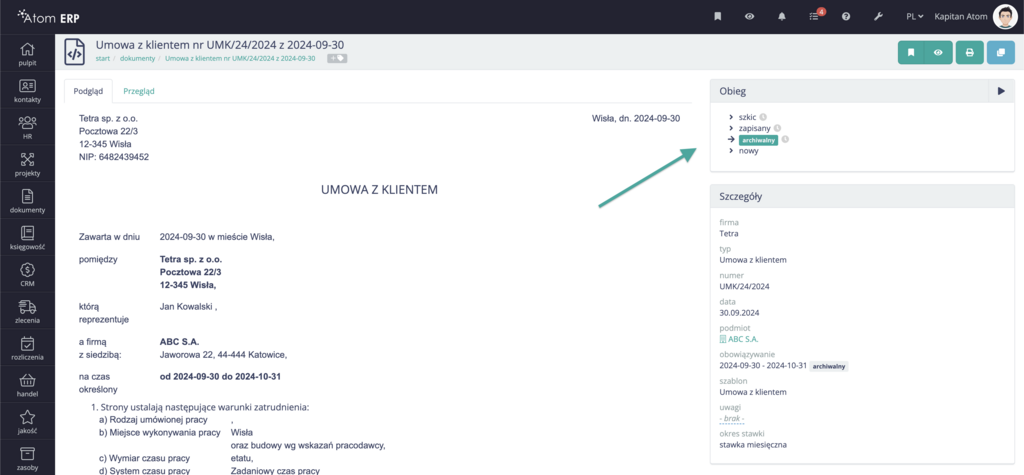Viewport: 1024px width, 475px height.
Task: Click the od 2024-09-30 do 2024-10-31 period
Action: coord(221,377)
